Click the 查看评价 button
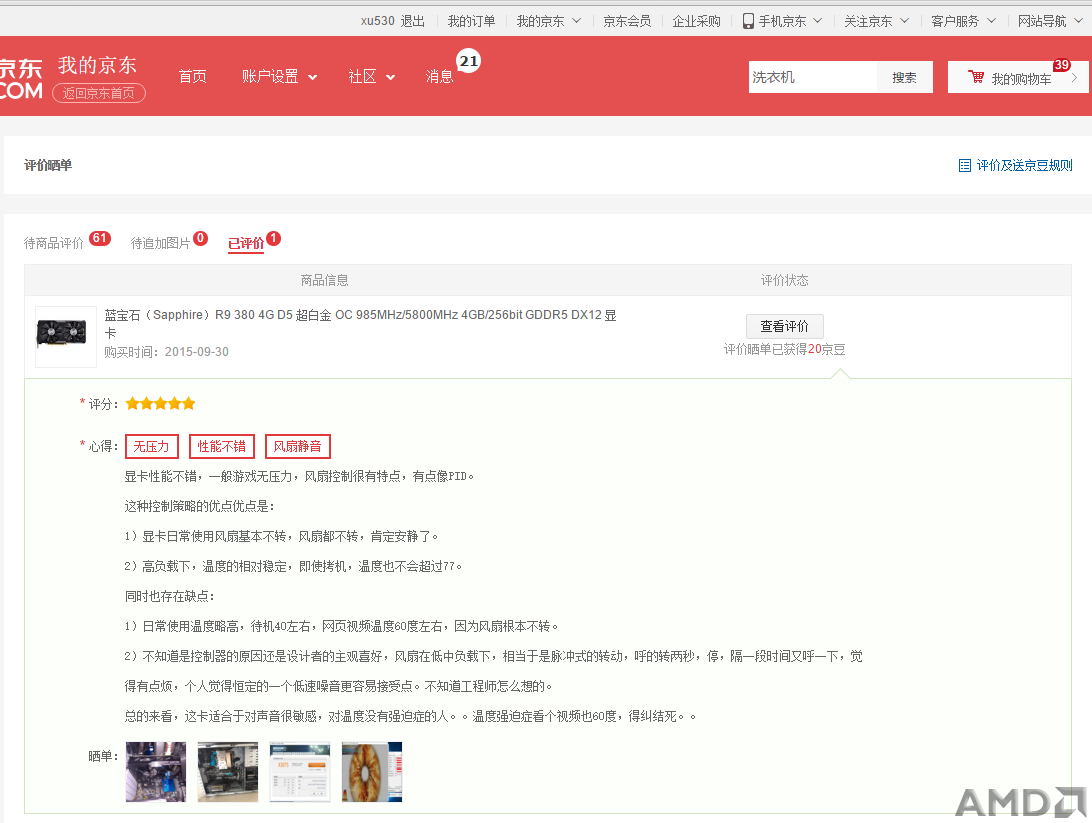Image resolution: width=1092 pixels, height=823 pixels. coord(784,326)
